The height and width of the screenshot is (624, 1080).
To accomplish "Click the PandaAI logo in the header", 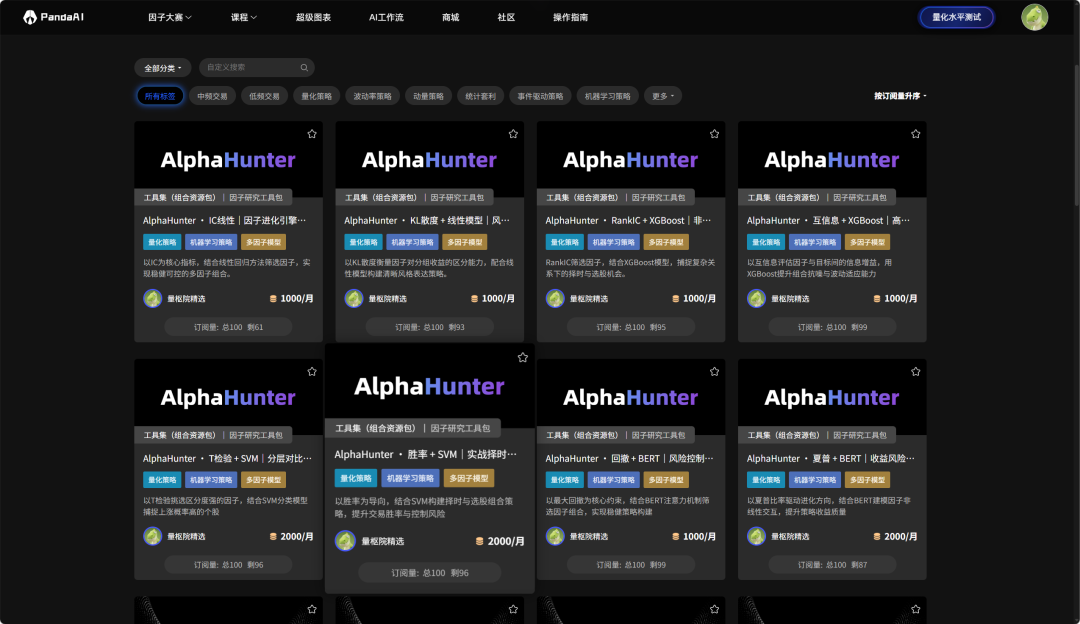I will 53,17.
